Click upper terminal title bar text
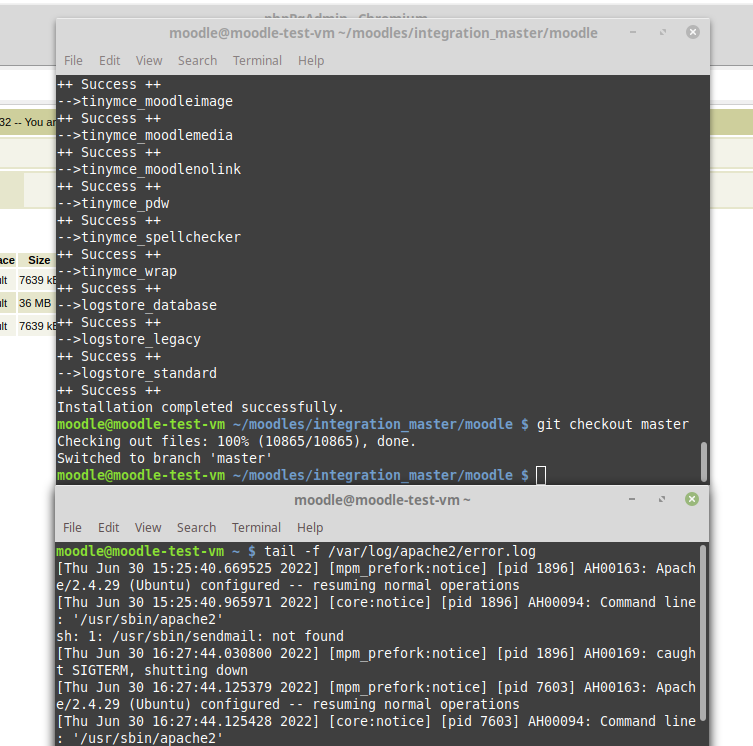The image size is (753, 746). coord(383,33)
